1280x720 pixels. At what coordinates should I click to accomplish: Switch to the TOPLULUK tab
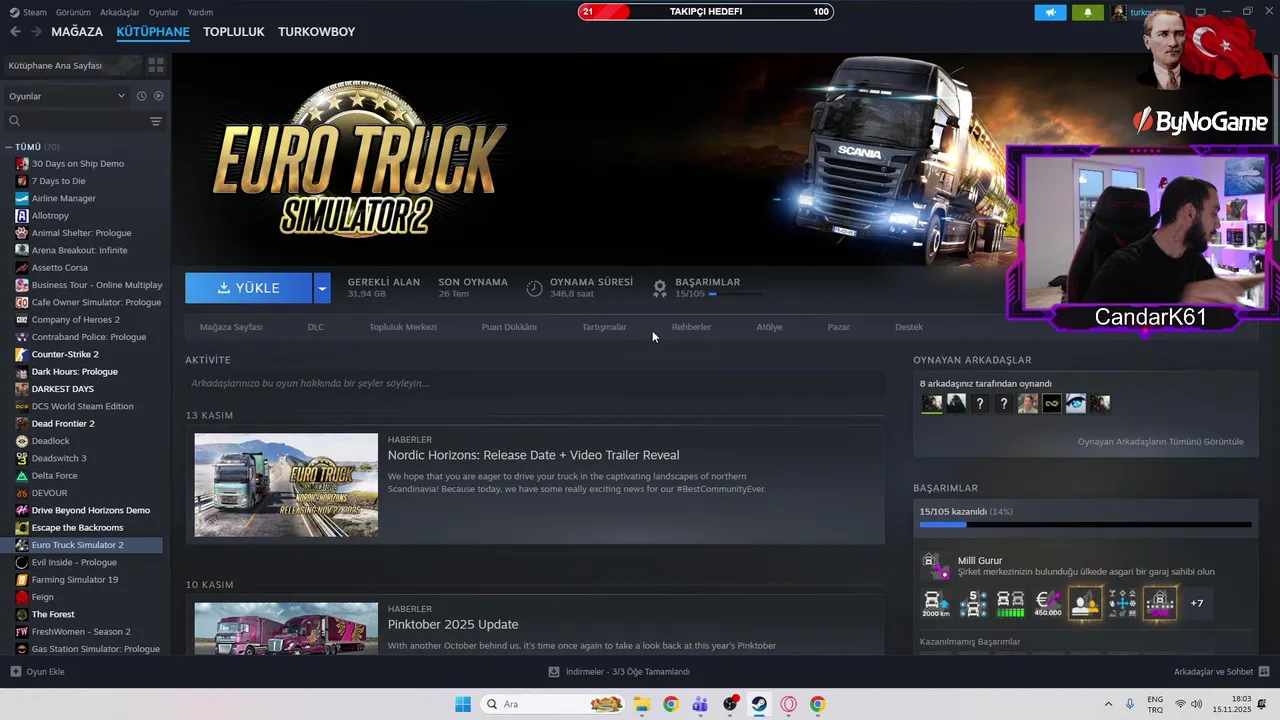point(234,32)
